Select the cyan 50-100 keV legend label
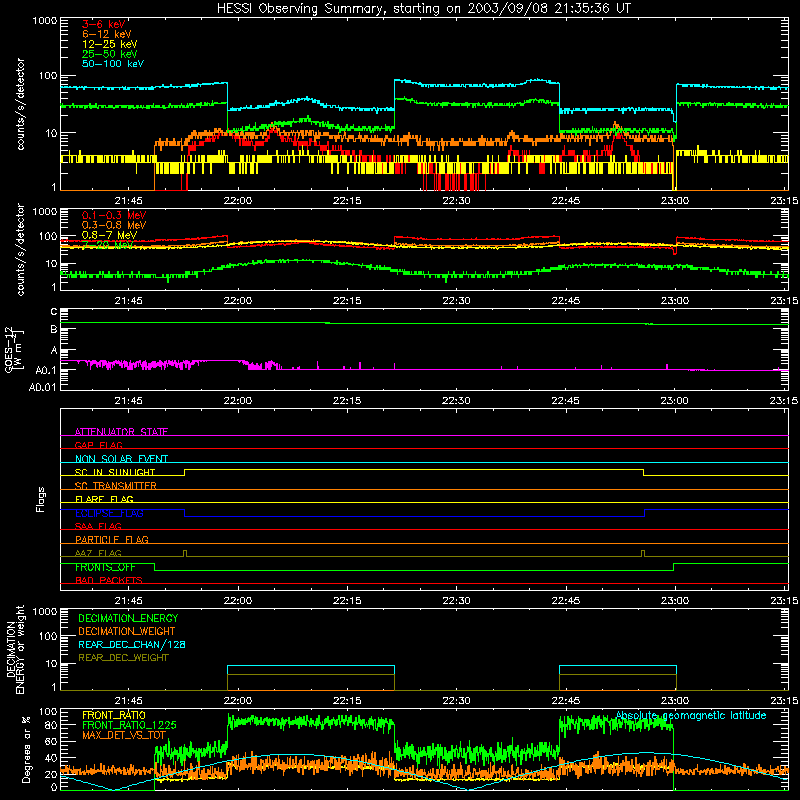This screenshot has width=800, height=800. tap(113, 64)
